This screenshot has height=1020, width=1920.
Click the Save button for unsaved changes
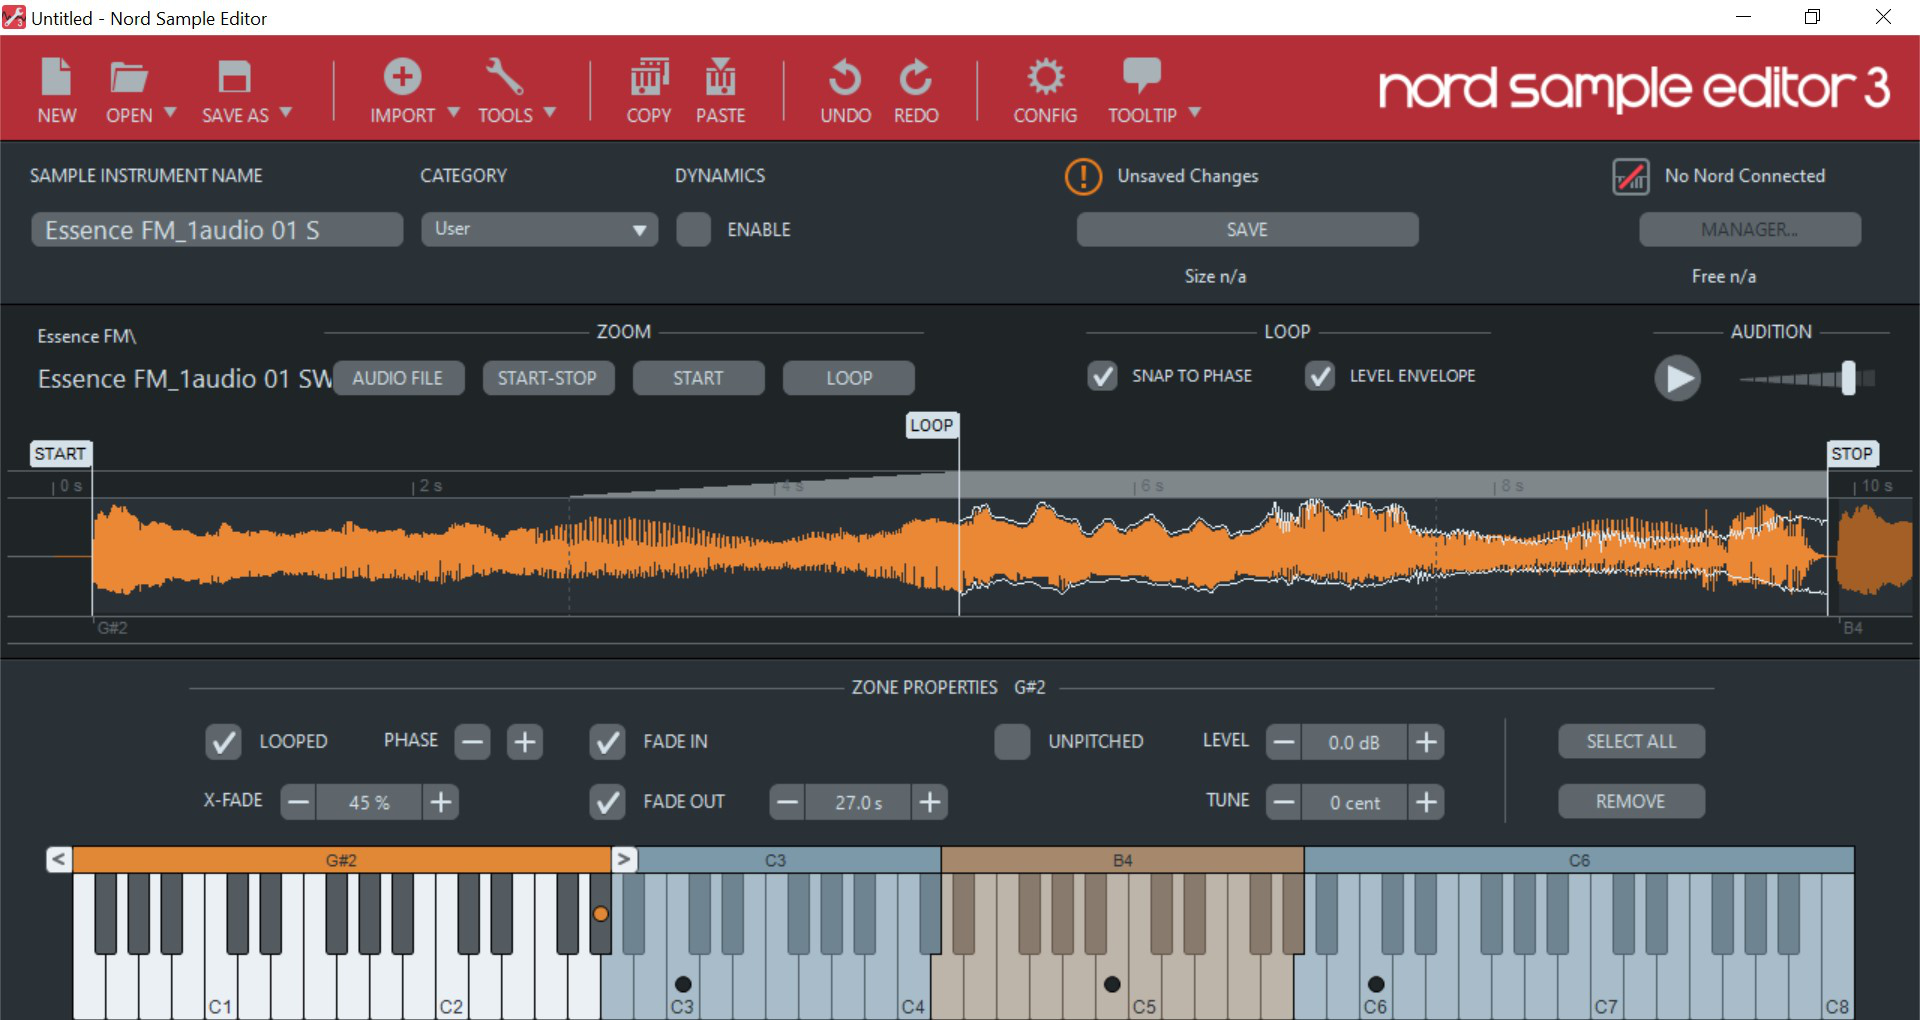coord(1246,229)
